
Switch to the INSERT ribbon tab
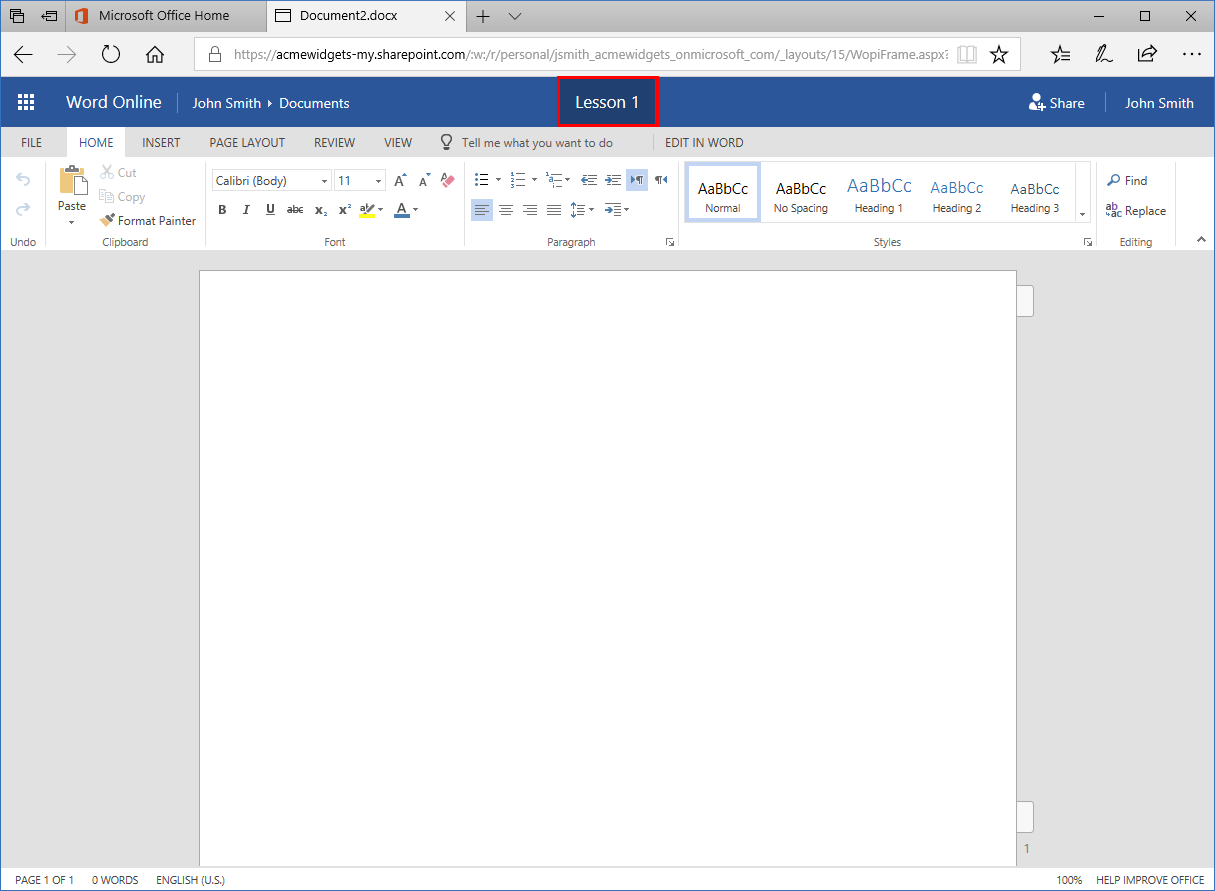pos(161,142)
